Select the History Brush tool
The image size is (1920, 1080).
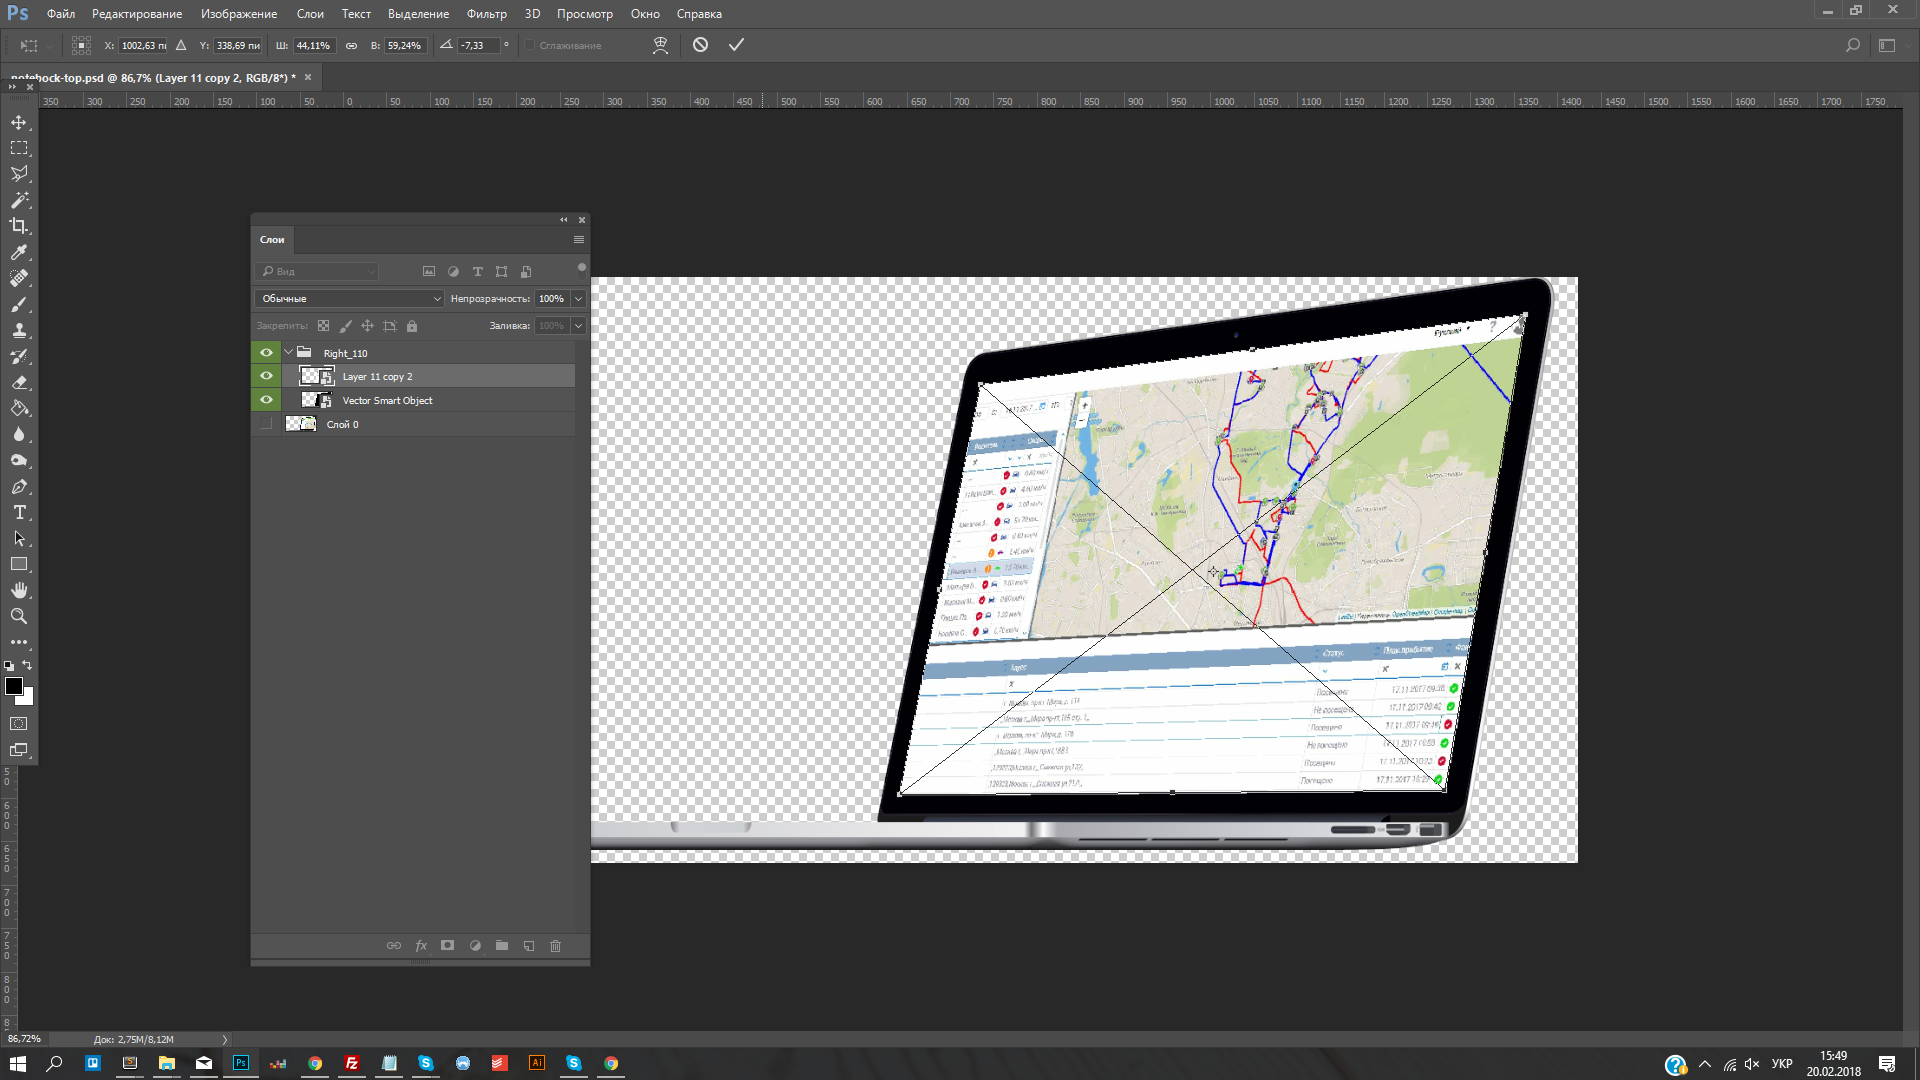(19, 356)
